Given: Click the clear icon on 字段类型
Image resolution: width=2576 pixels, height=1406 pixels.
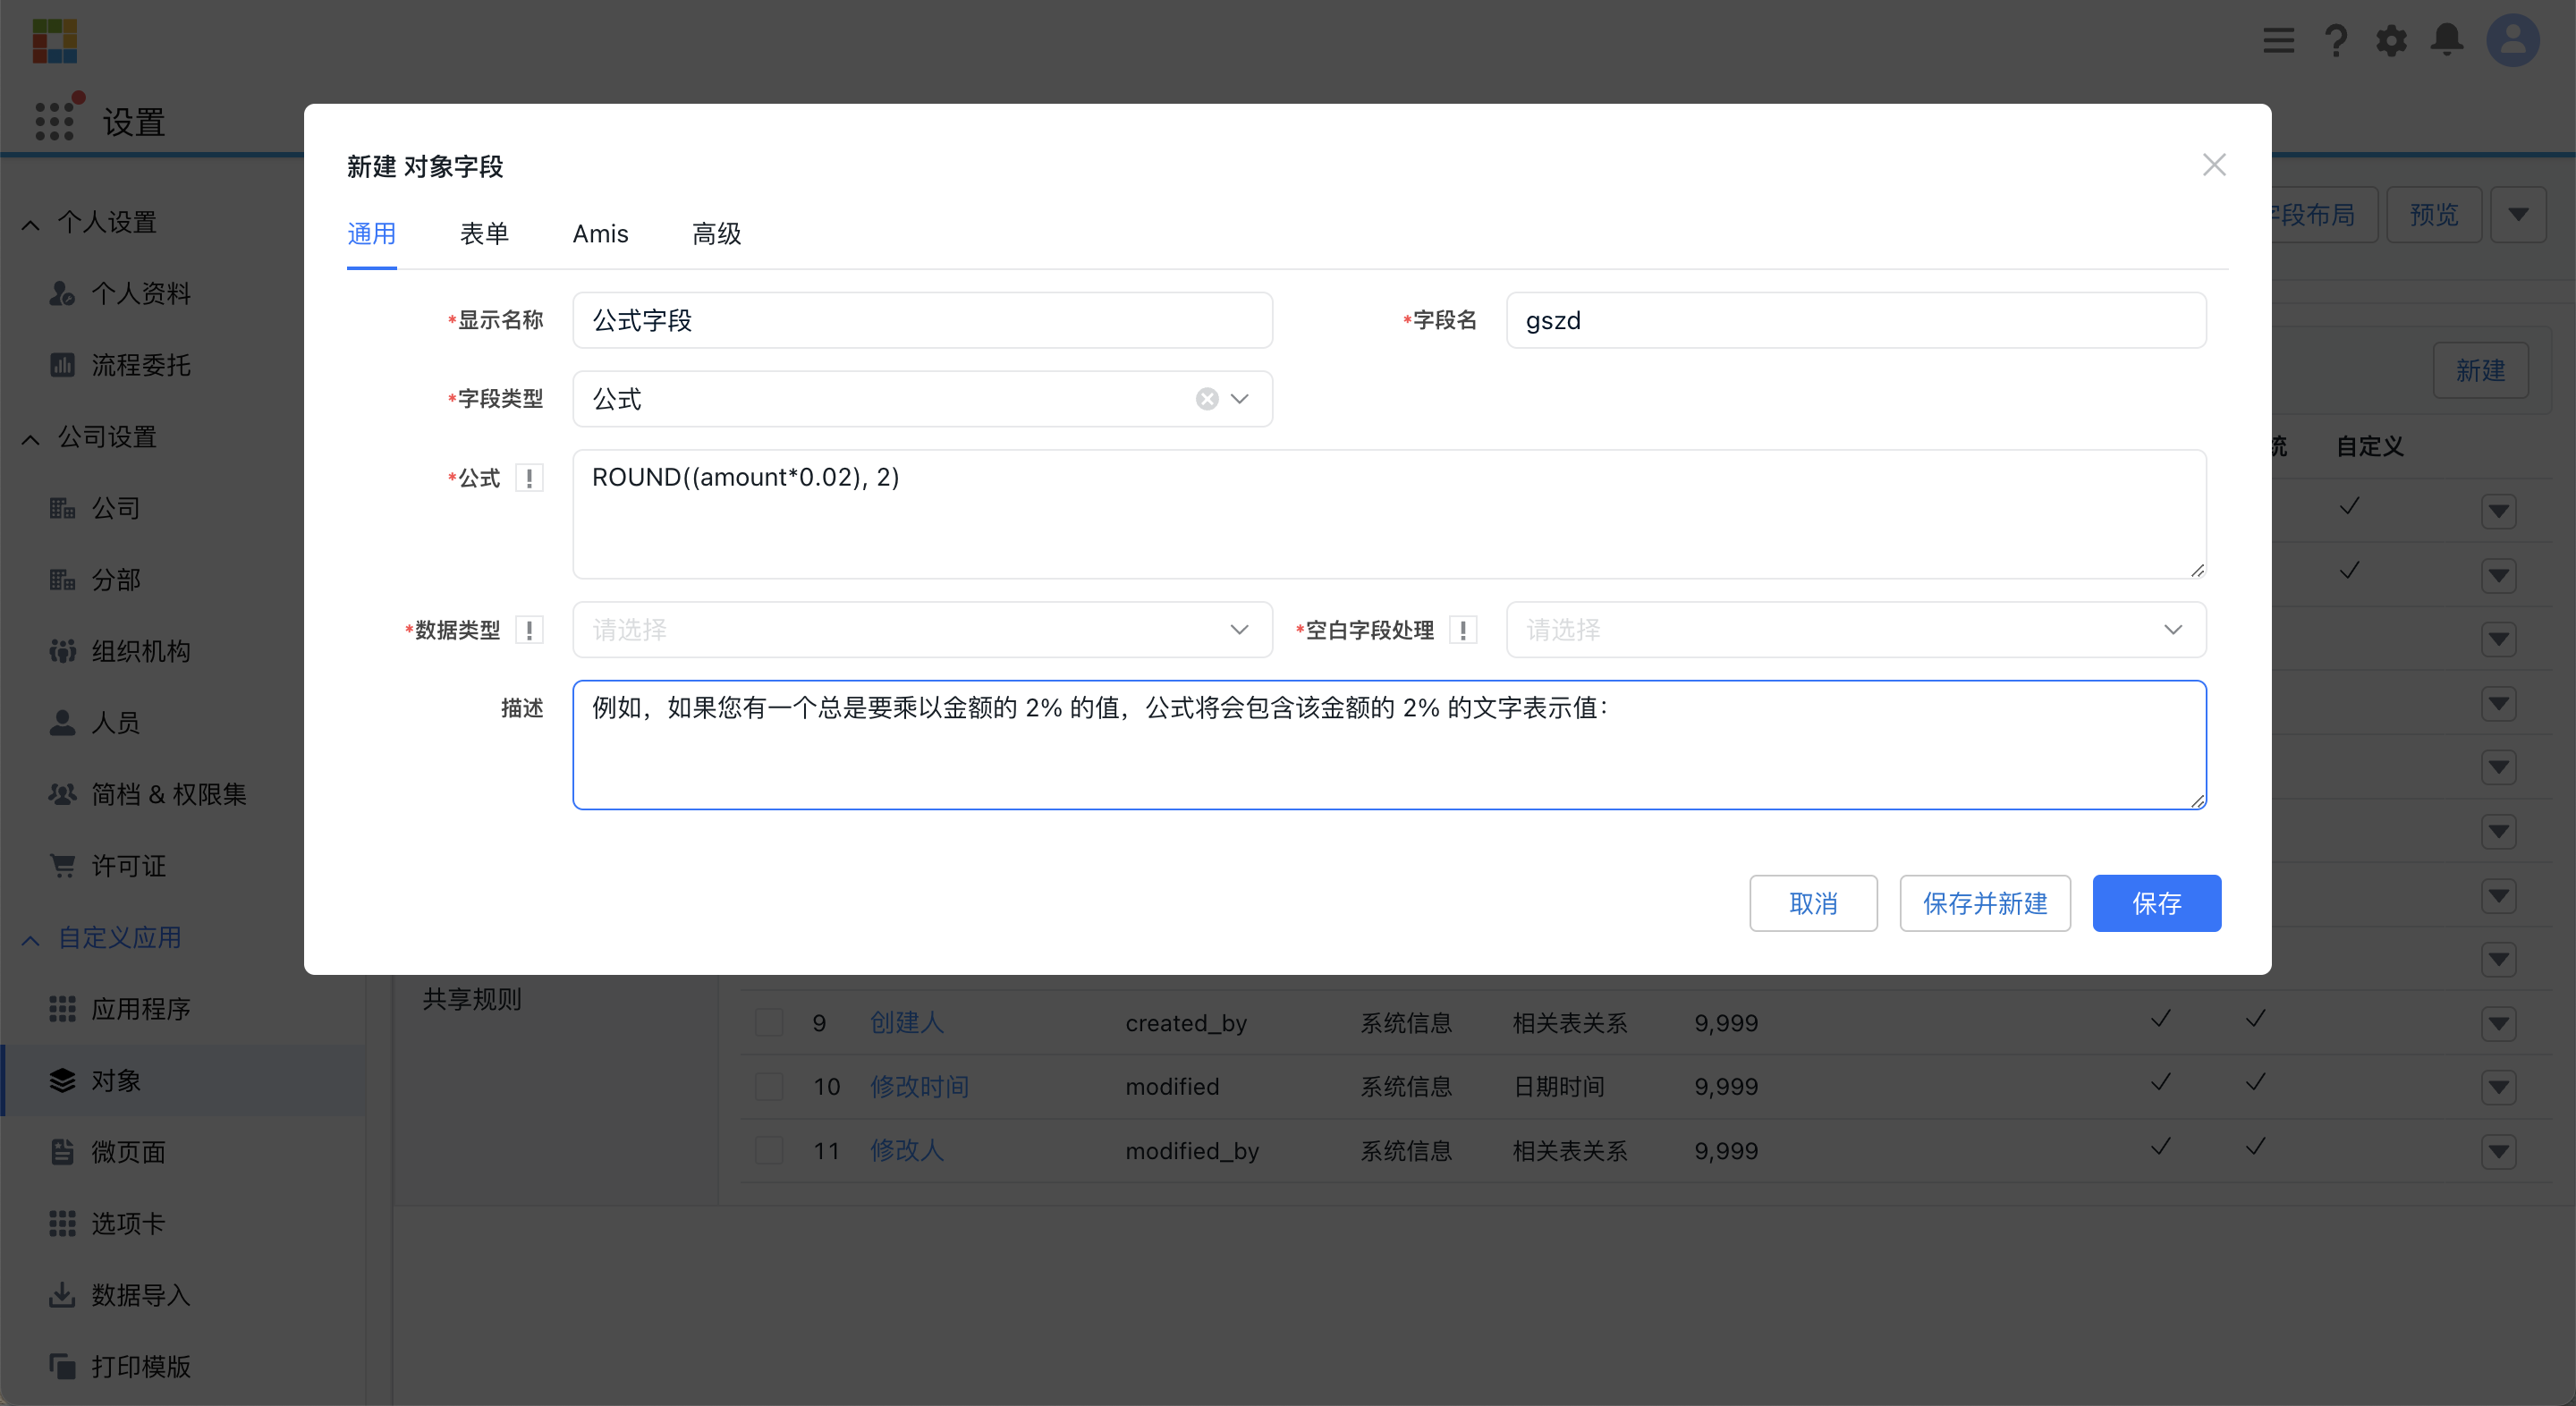Looking at the screenshot, I should point(1207,400).
